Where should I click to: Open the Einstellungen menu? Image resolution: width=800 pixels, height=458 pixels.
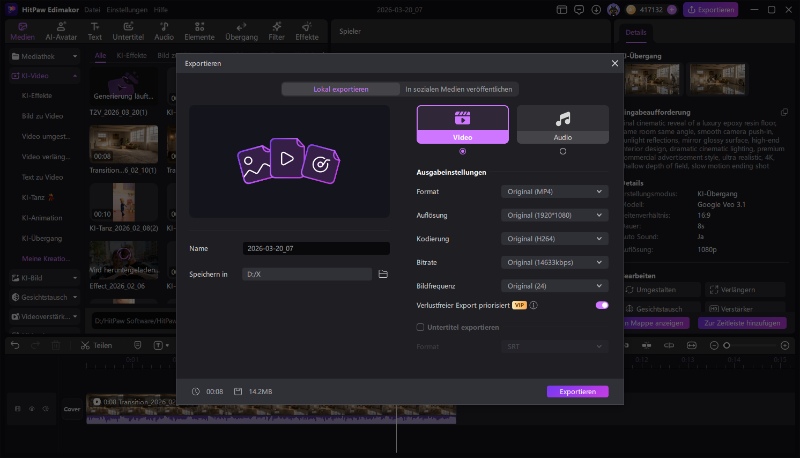127,10
